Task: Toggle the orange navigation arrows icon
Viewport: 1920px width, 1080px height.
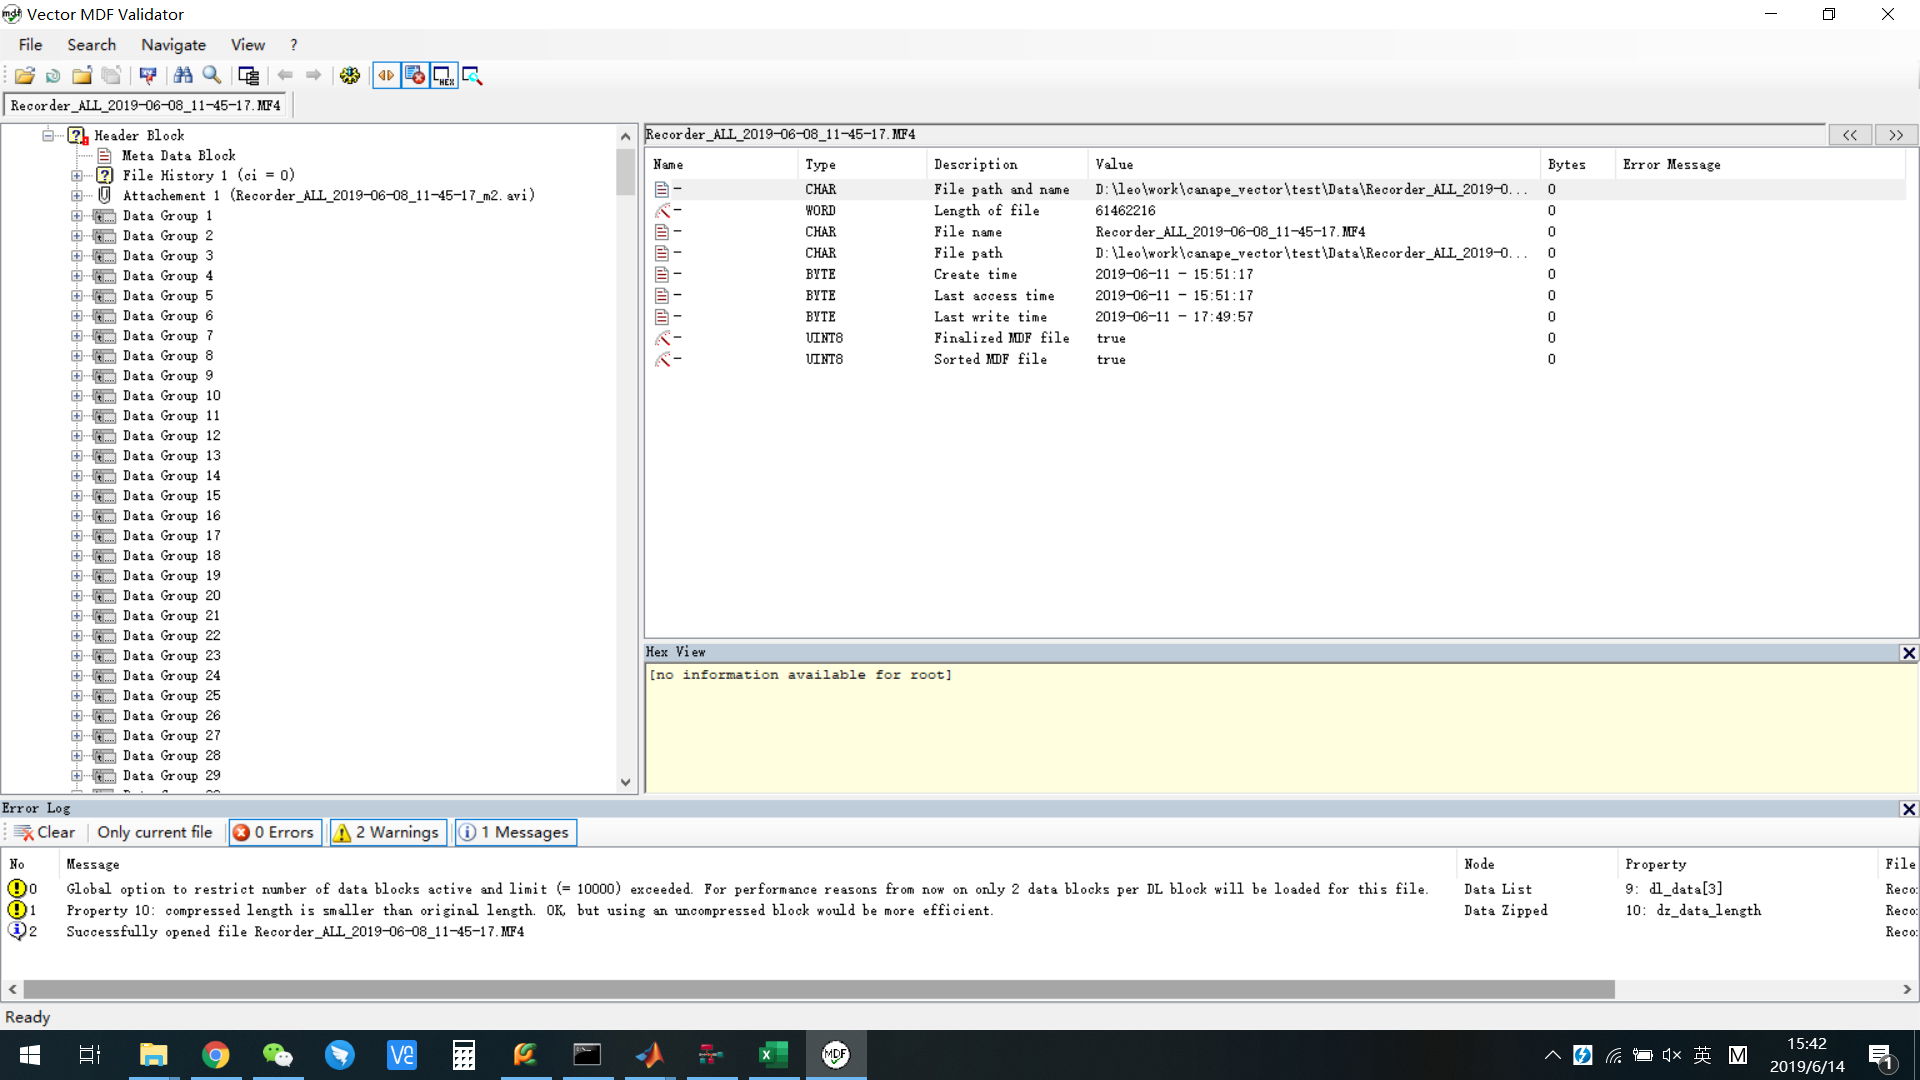Action: click(x=387, y=75)
